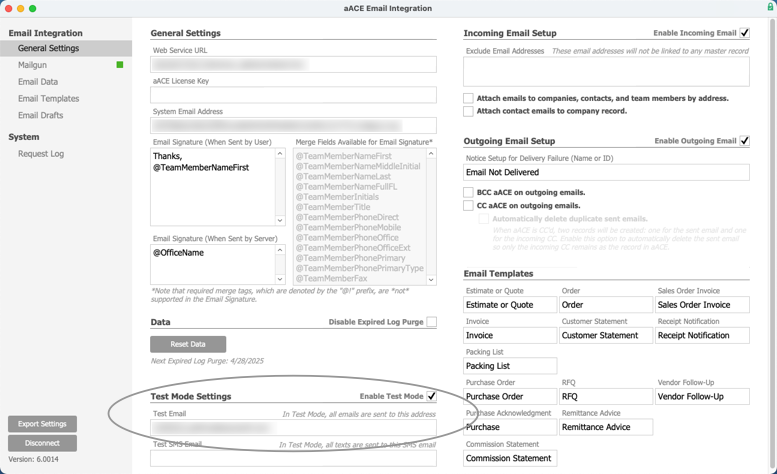Screen dimensions: 777x474
Task: Click the Receipt Notification template field
Action: [x=702, y=335]
